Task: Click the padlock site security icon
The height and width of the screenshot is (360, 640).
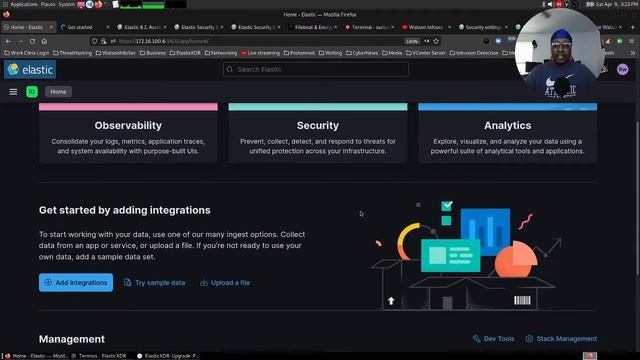Action: pos(104,41)
